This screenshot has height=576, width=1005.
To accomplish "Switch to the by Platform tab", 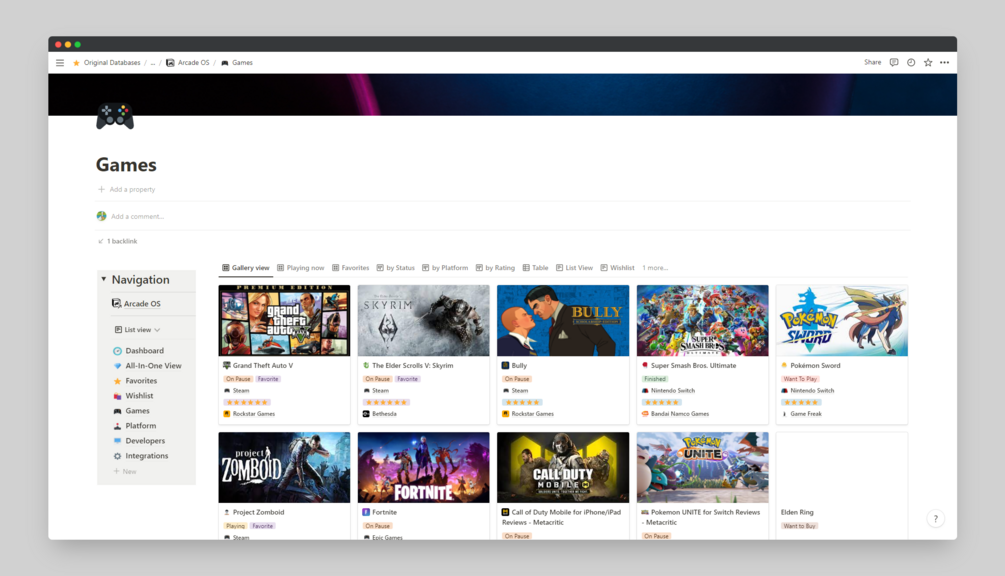I will 445,268.
